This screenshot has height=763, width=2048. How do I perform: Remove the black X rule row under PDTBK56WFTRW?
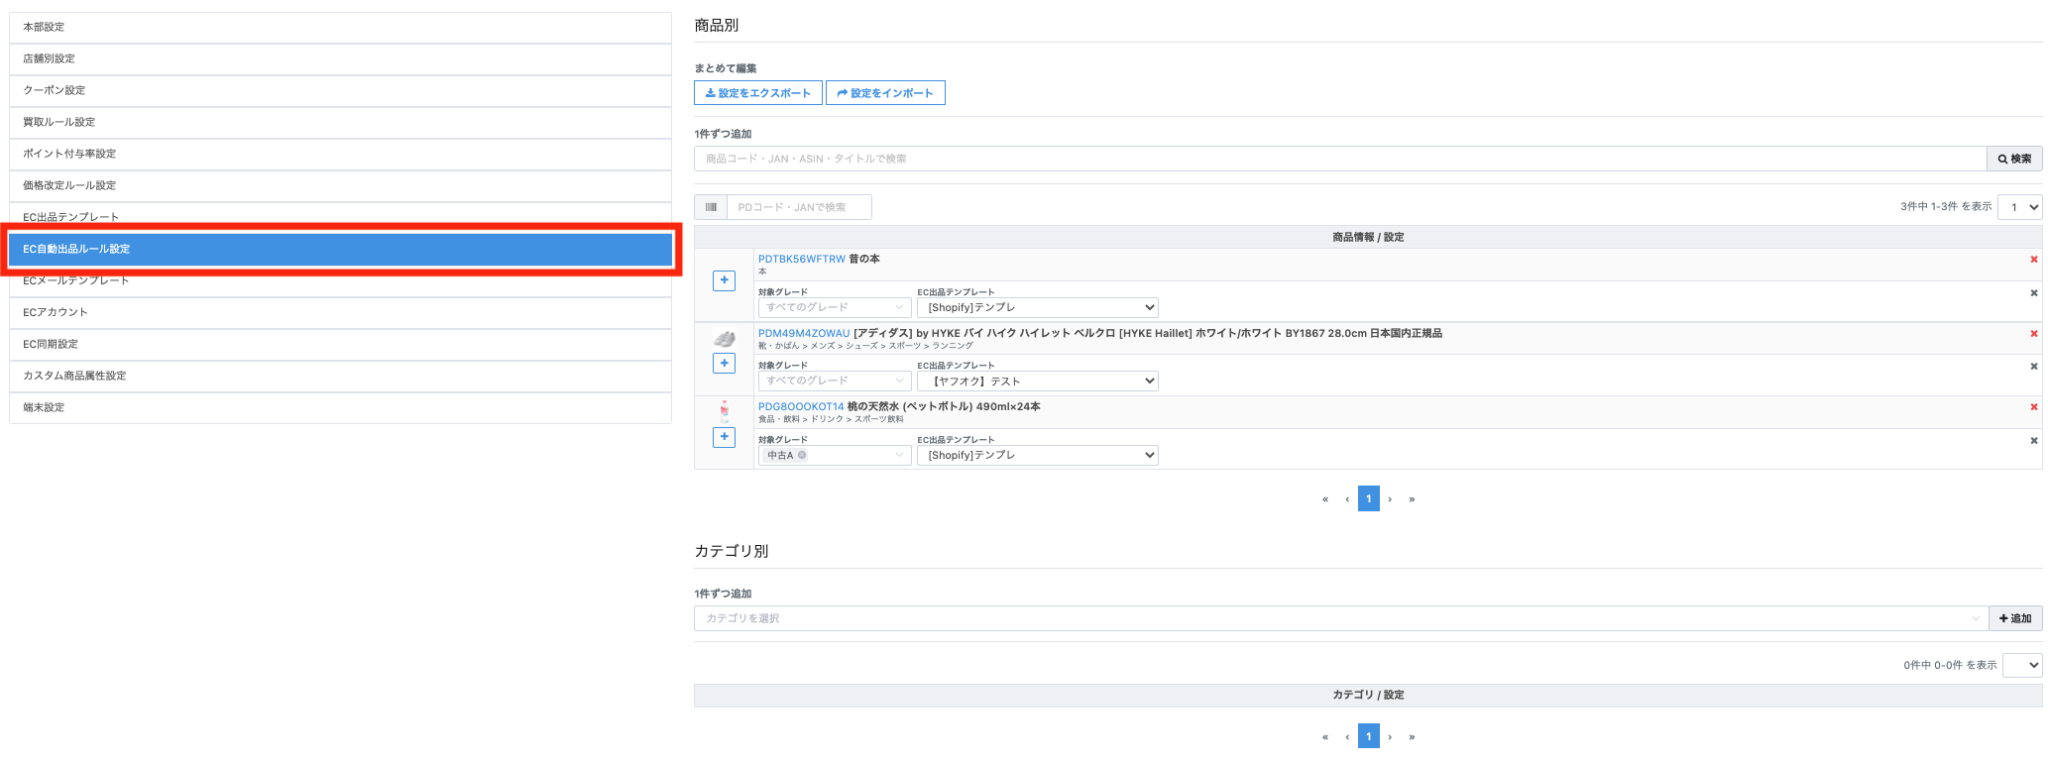(x=2033, y=293)
